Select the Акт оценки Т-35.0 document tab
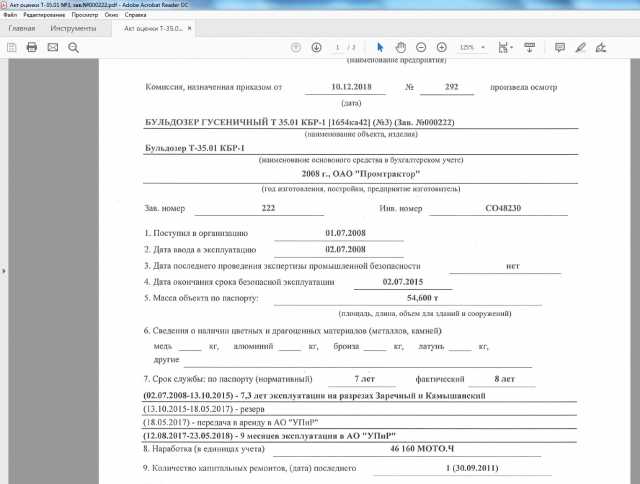 click(153, 28)
